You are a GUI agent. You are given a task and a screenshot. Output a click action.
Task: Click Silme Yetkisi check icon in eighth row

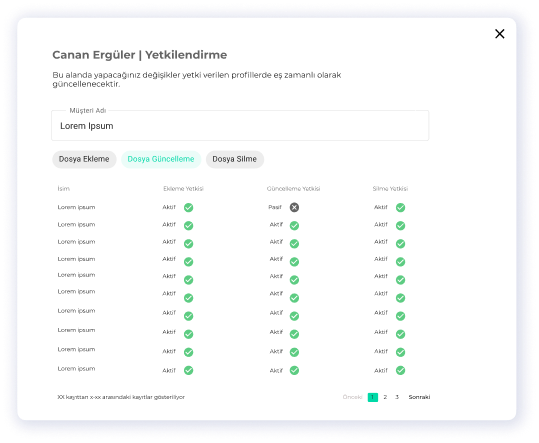click(400, 334)
